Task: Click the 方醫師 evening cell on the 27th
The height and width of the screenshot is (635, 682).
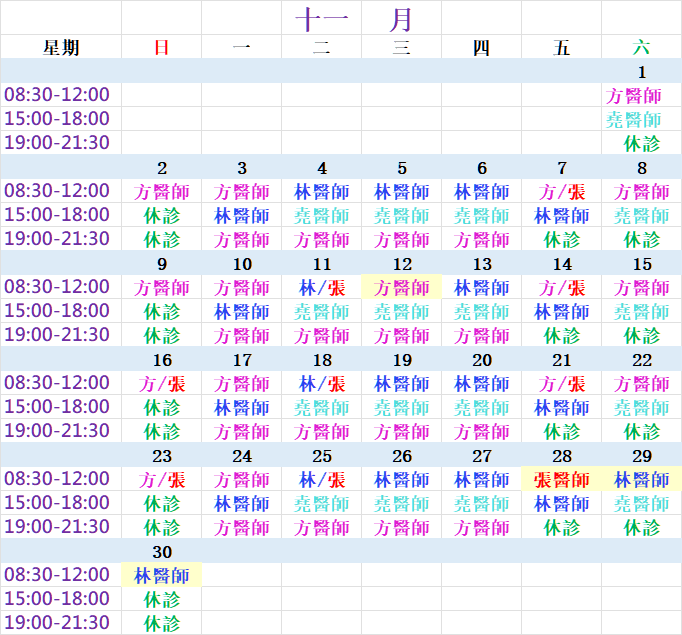Action: tap(482, 528)
